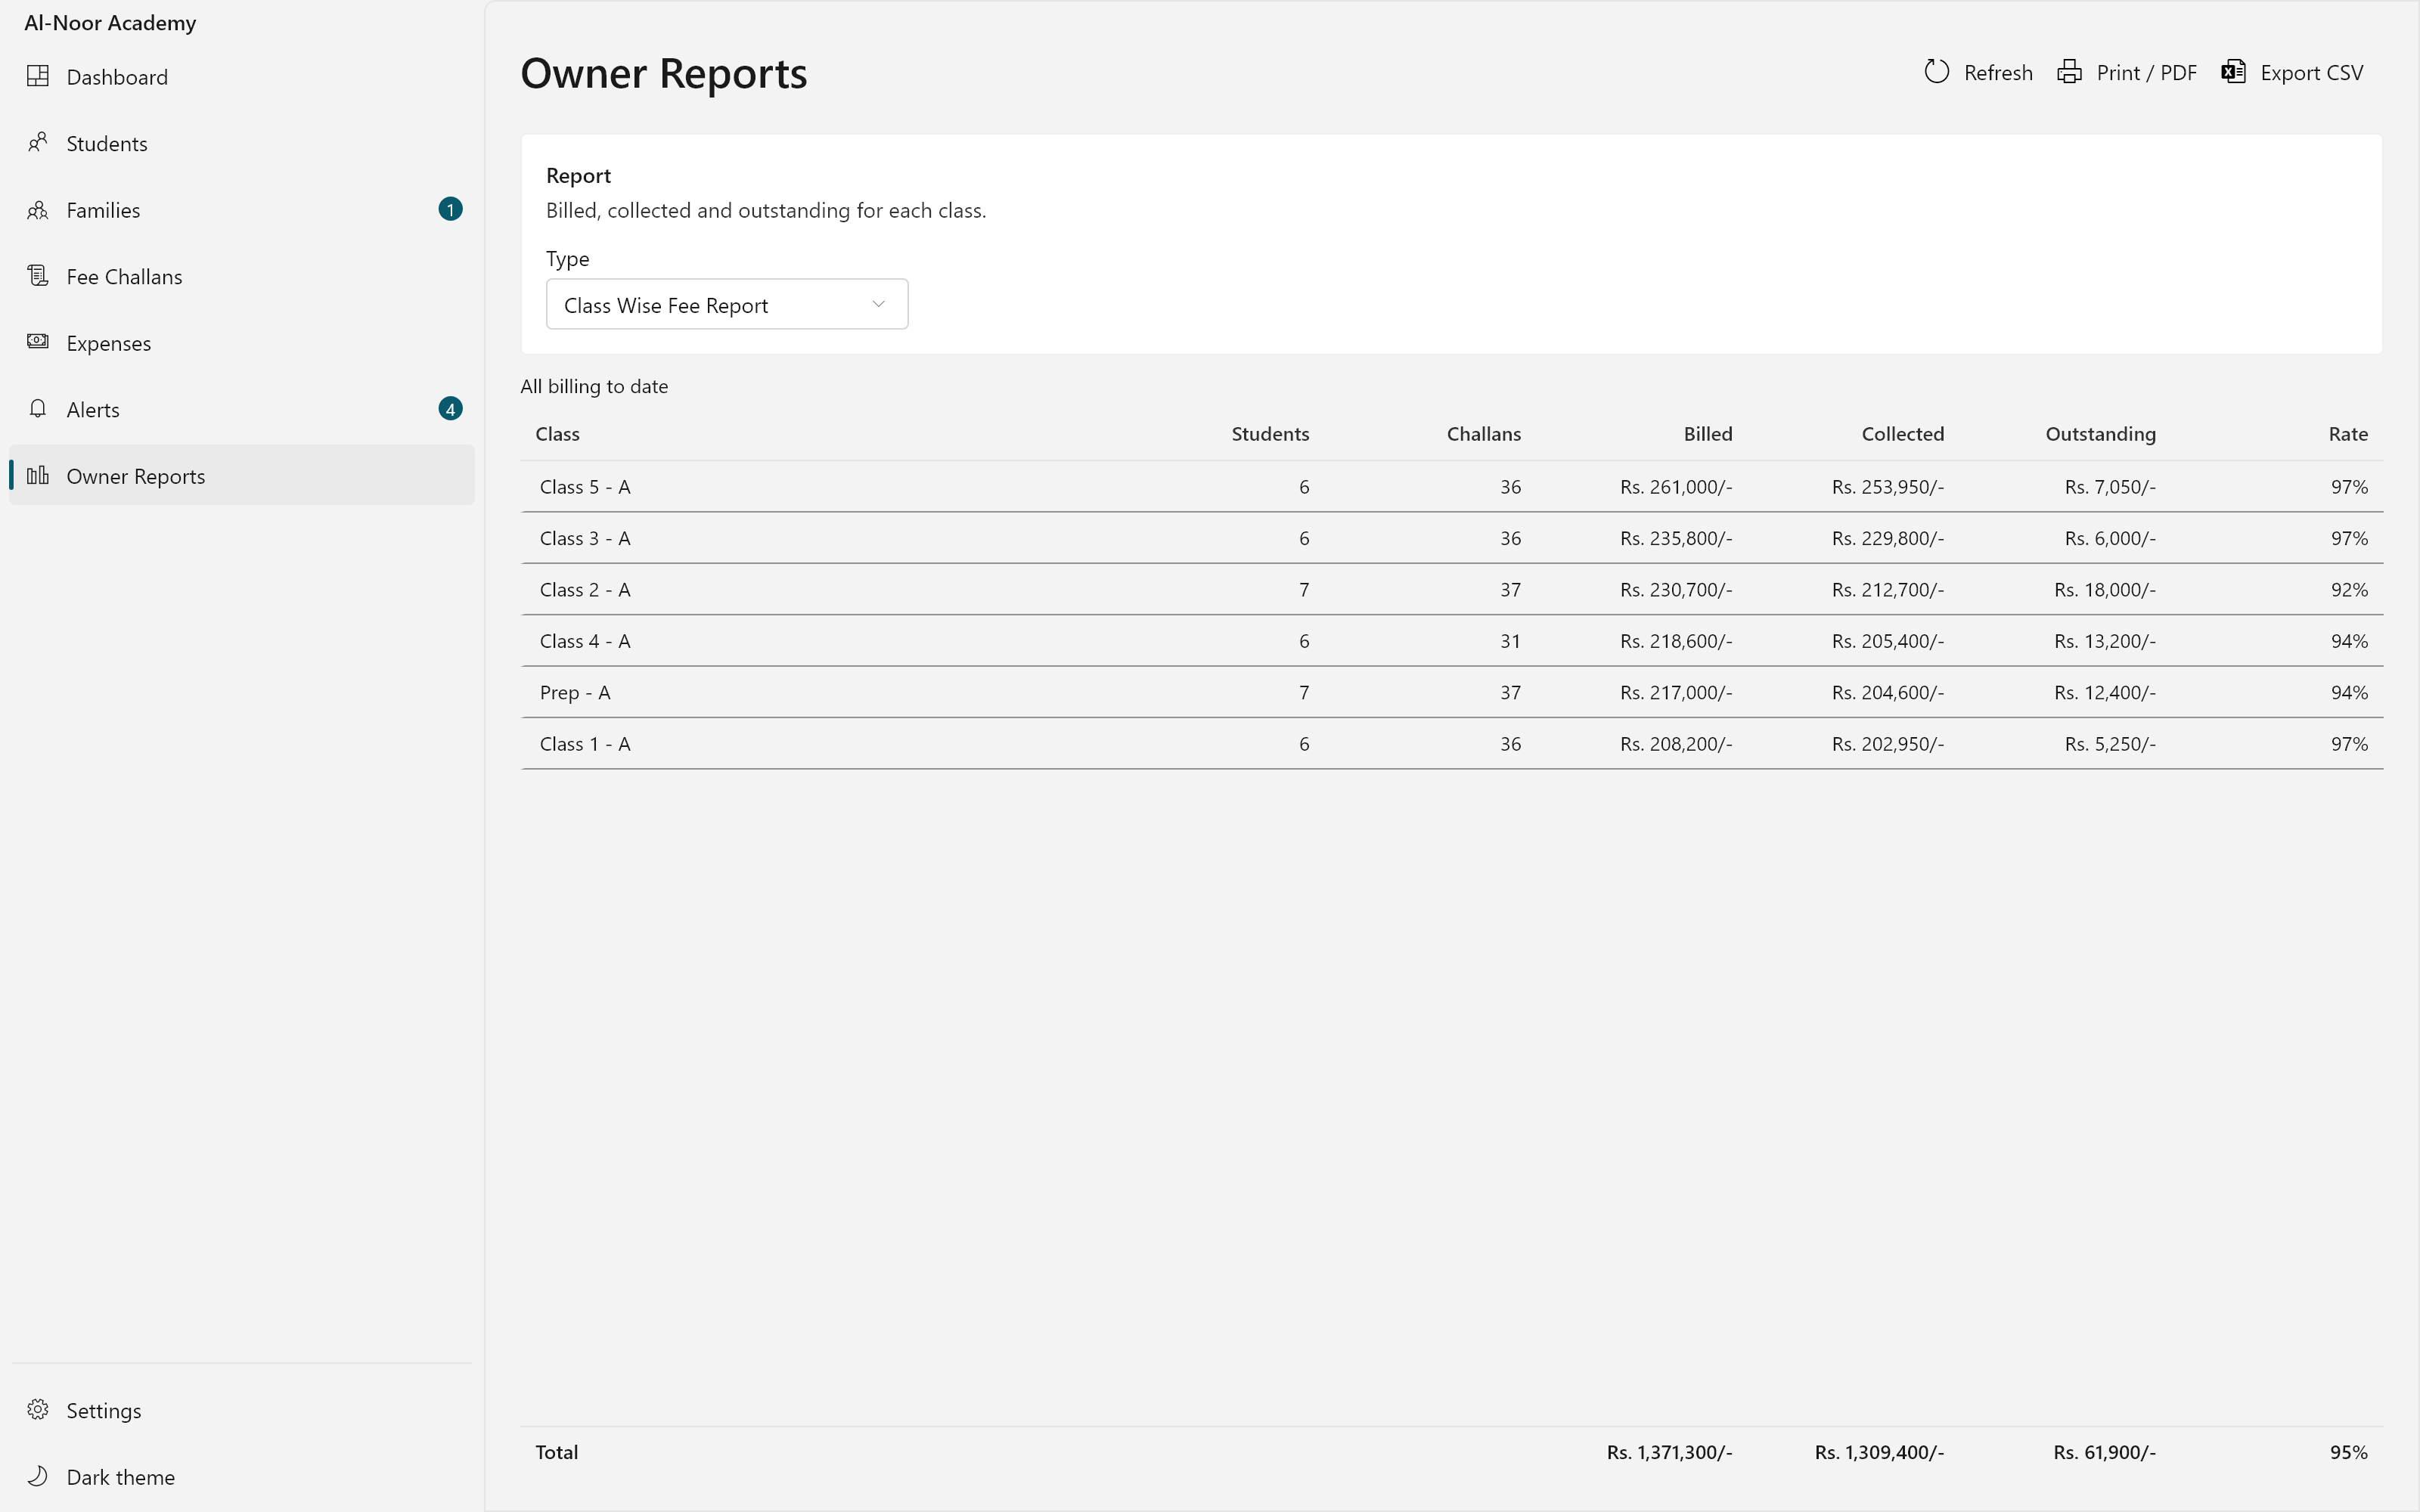Open the Settings page label

pos(104,1410)
